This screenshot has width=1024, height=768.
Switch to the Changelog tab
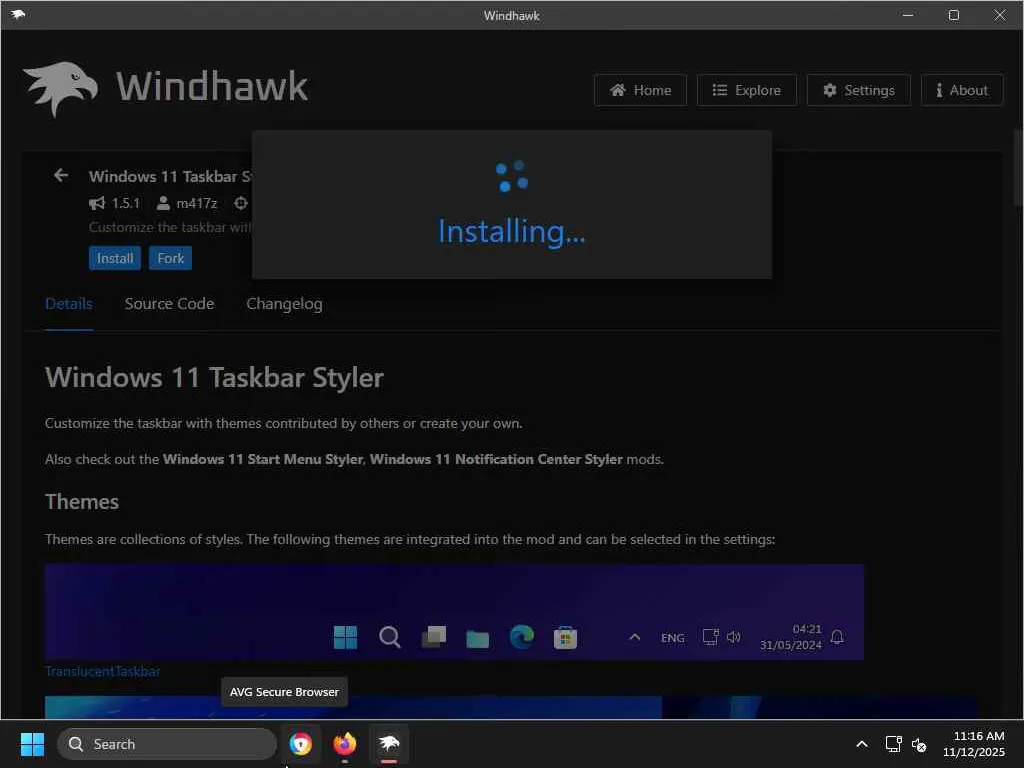coord(284,304)
